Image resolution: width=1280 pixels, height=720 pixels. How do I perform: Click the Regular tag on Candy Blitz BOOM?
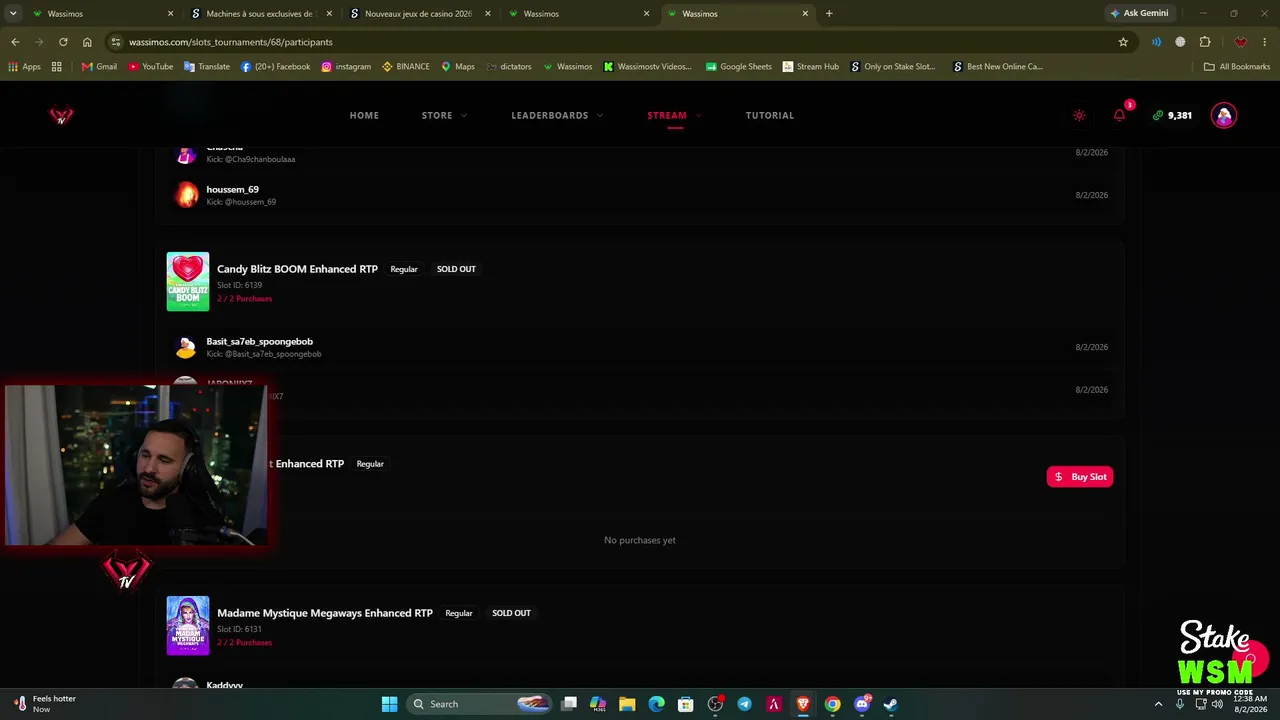[404, 269]
